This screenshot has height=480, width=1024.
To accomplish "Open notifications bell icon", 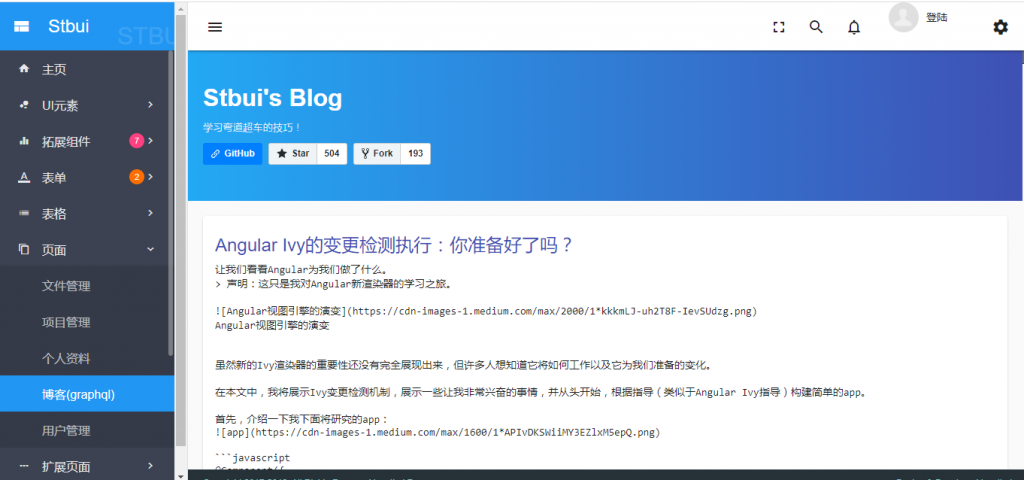I will point(854,27).
